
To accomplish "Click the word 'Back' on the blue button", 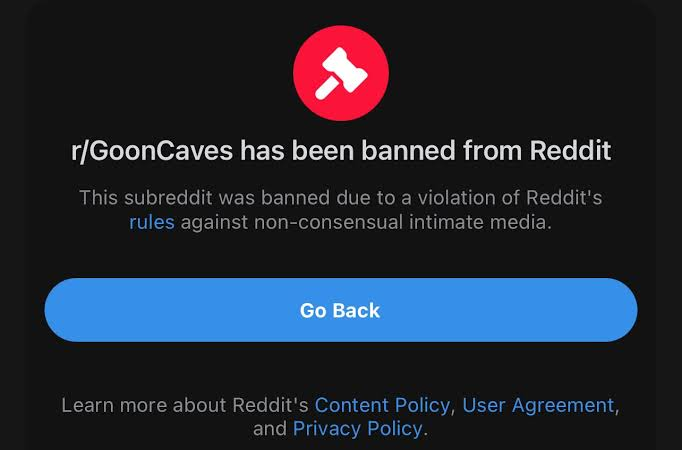I will click(356, 310).
